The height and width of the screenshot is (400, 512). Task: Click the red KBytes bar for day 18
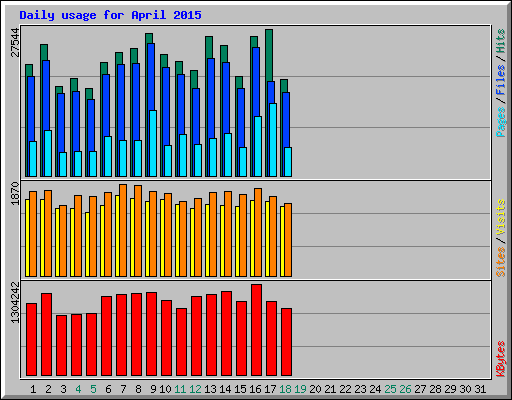click(x=286, y=342)
